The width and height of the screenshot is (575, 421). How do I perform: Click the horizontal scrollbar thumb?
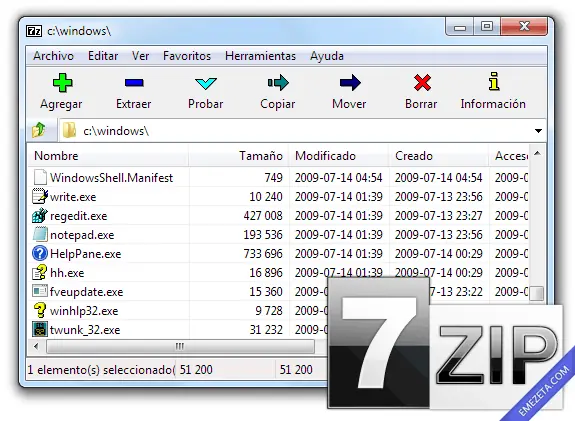pos(180,346)
